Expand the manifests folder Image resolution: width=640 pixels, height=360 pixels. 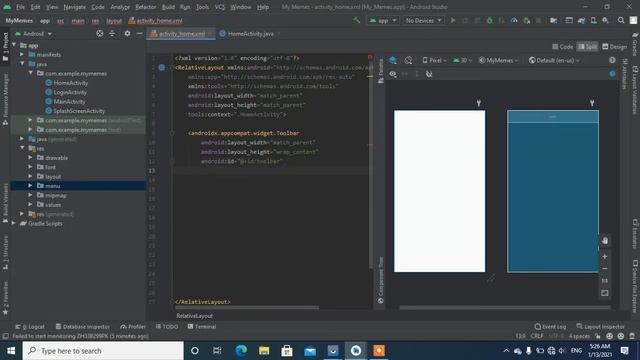(x=22, y=54)
